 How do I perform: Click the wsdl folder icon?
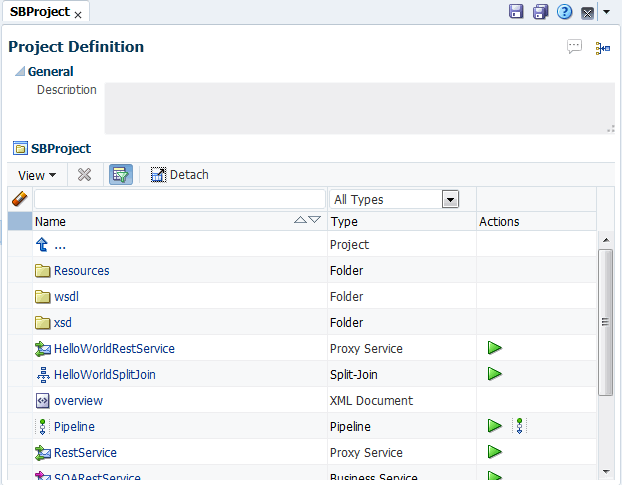coord(42,297)
